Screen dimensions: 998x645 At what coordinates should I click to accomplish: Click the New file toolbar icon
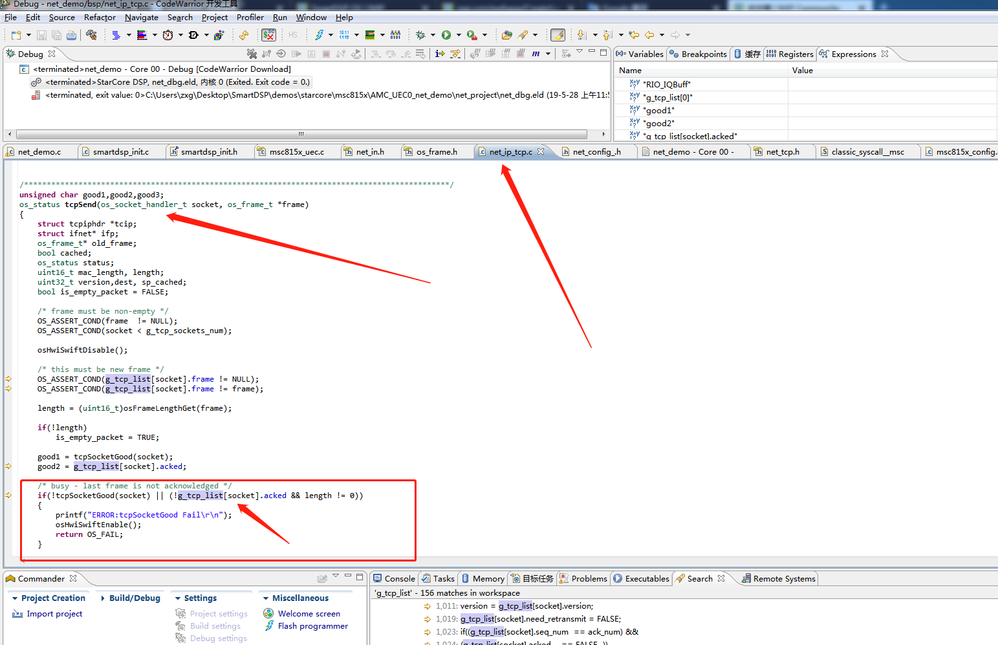click(x=16, y=35)
